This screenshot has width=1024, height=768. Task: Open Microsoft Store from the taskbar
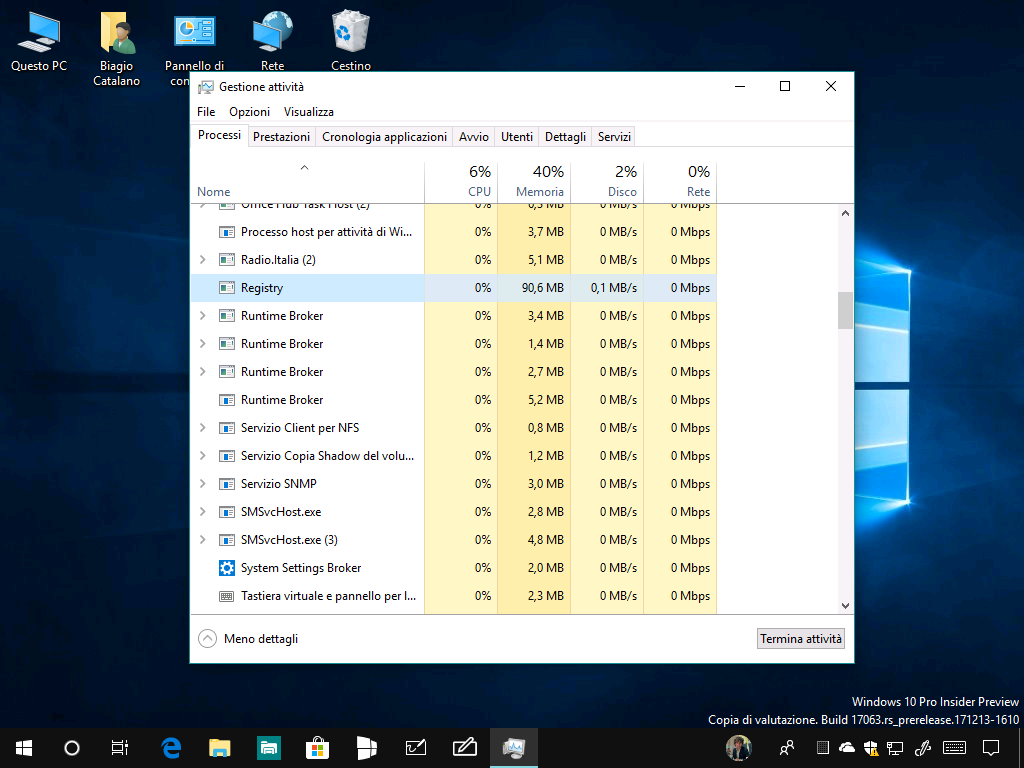[317, 748]
